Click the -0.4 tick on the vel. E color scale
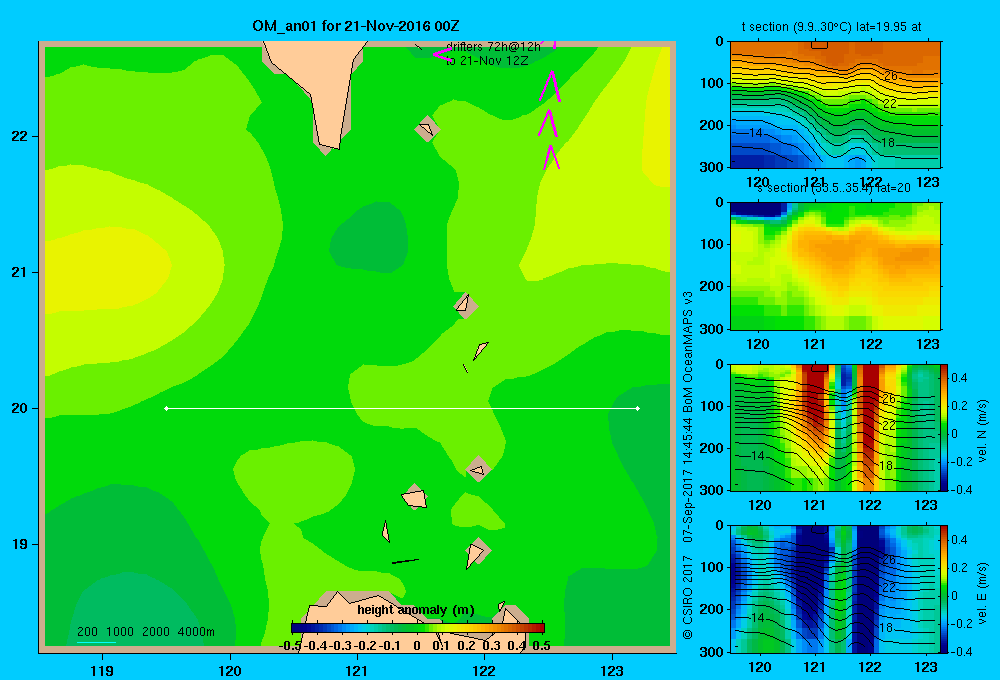The width and height of the screenshot is (1000, 680). pyautogui.click(x=960, y=651)
